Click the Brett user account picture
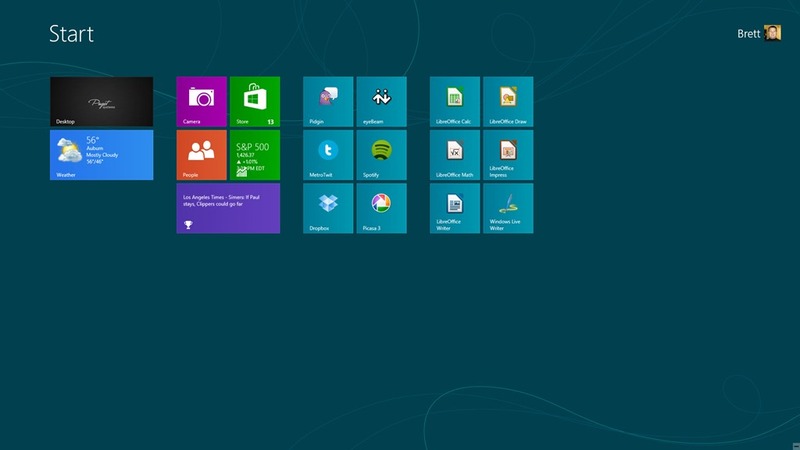 (x=773, y=33)
